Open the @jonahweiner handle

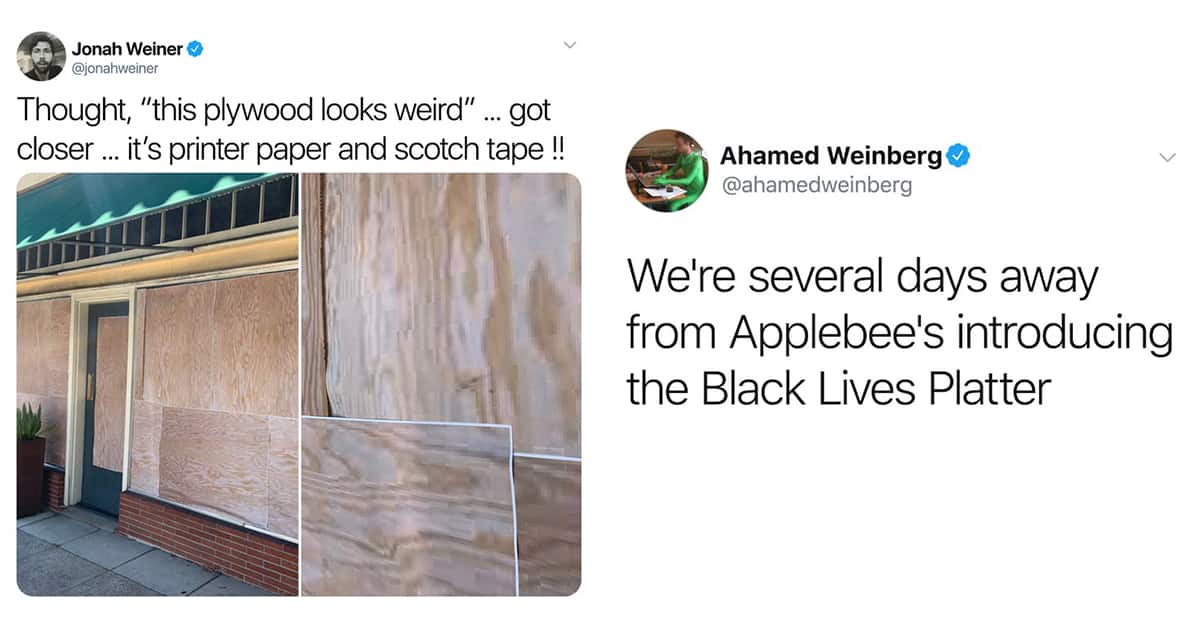(115, 68)
